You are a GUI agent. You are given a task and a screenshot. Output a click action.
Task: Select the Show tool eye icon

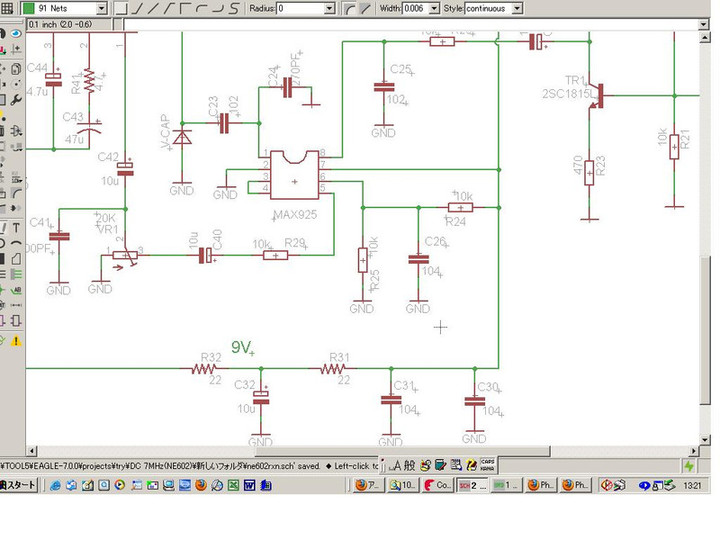(x=17, y=32)
